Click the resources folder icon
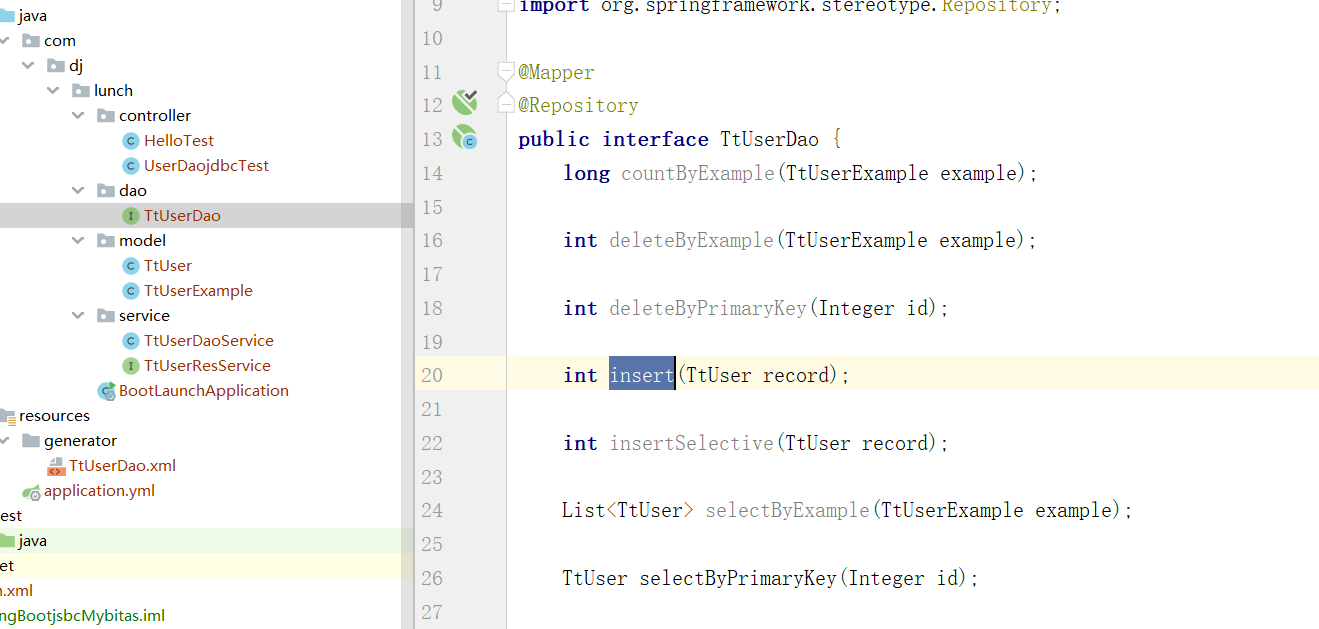The height and width of the screenshot is (629, 1319). tap(8, 416)
